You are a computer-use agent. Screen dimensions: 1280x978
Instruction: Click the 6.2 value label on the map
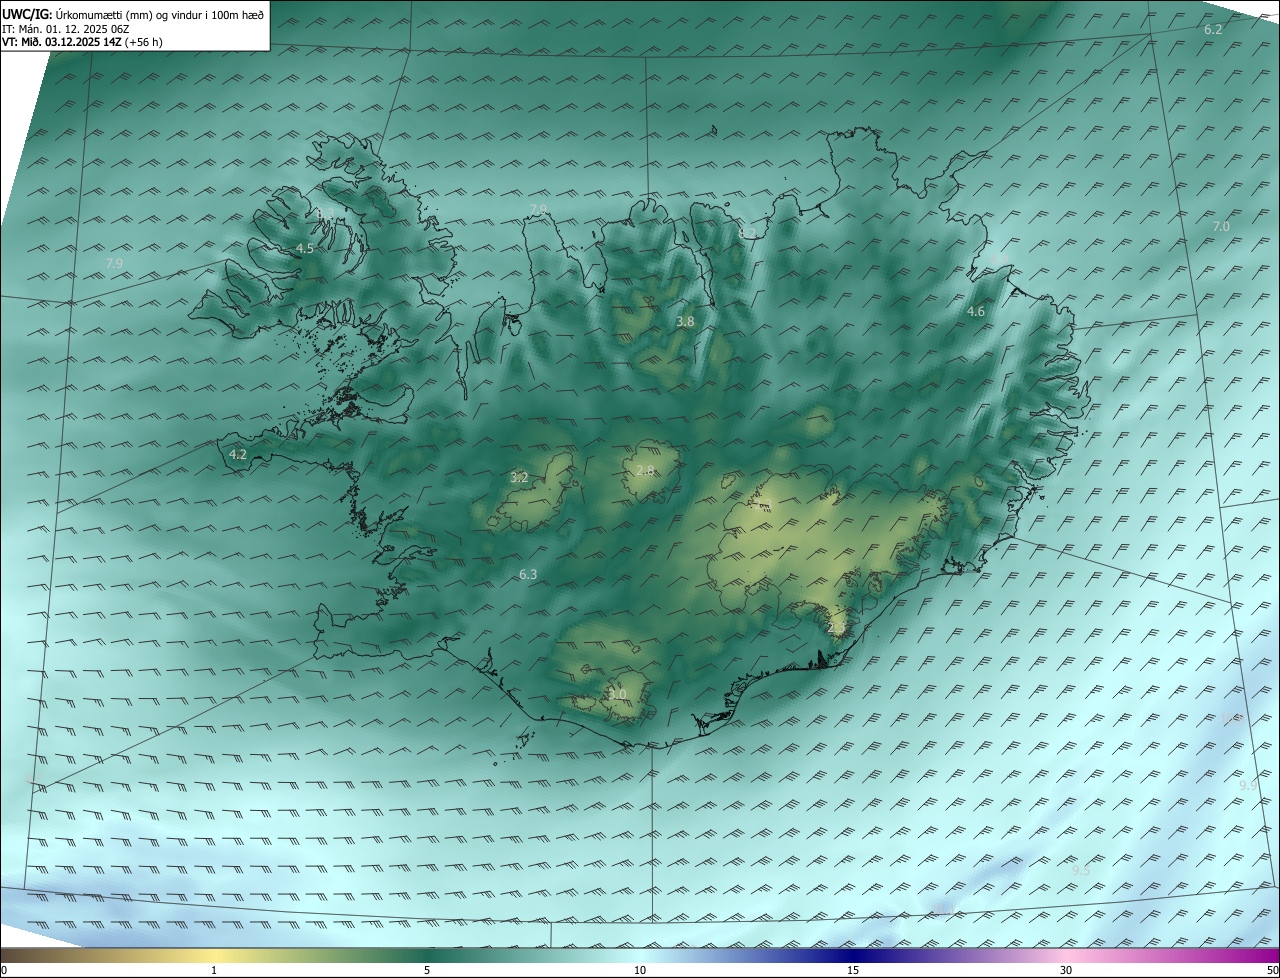click(1213, 30)
